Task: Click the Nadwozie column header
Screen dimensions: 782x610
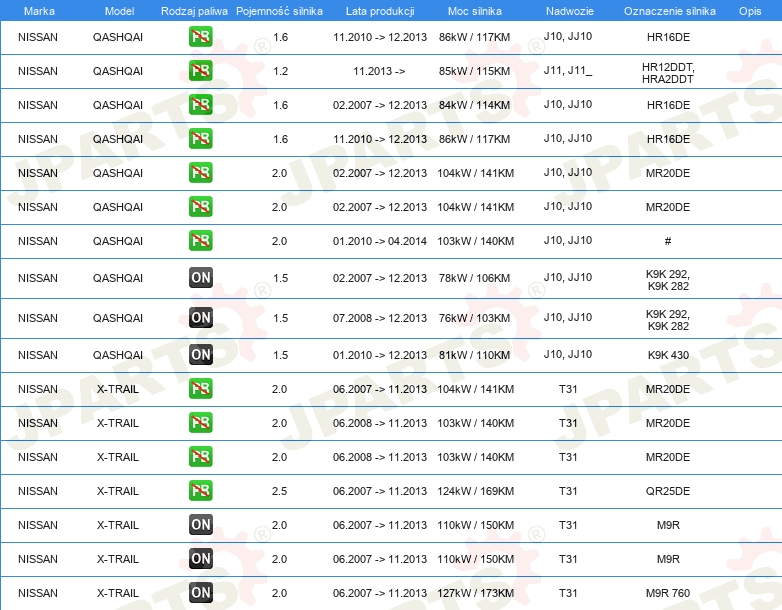Action: (570, 11)
